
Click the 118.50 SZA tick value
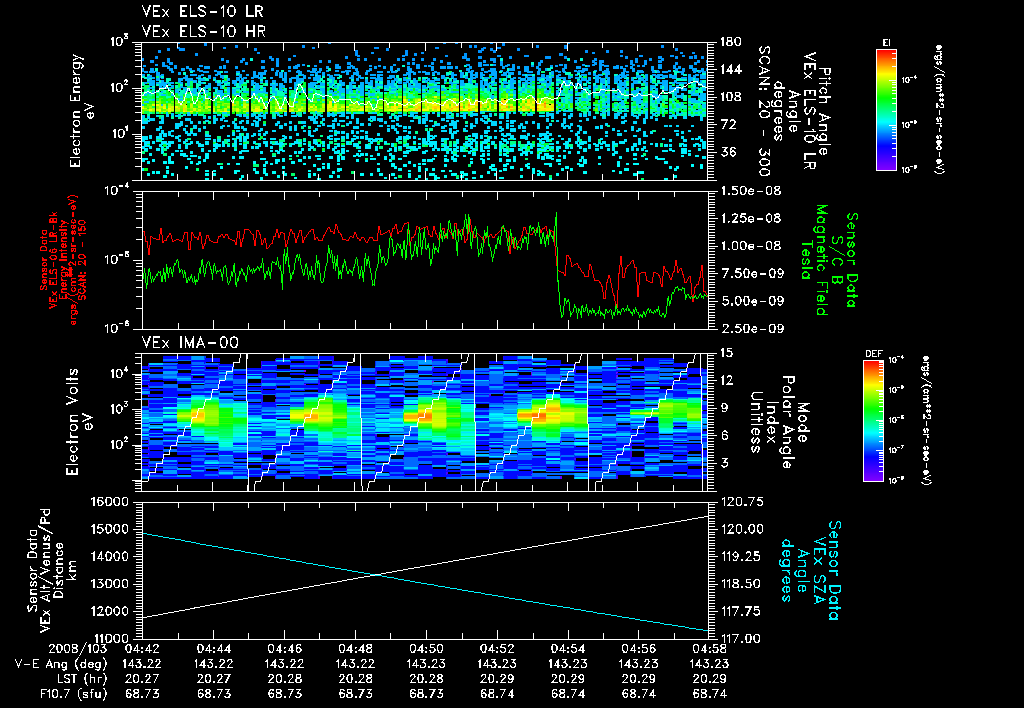741,584
